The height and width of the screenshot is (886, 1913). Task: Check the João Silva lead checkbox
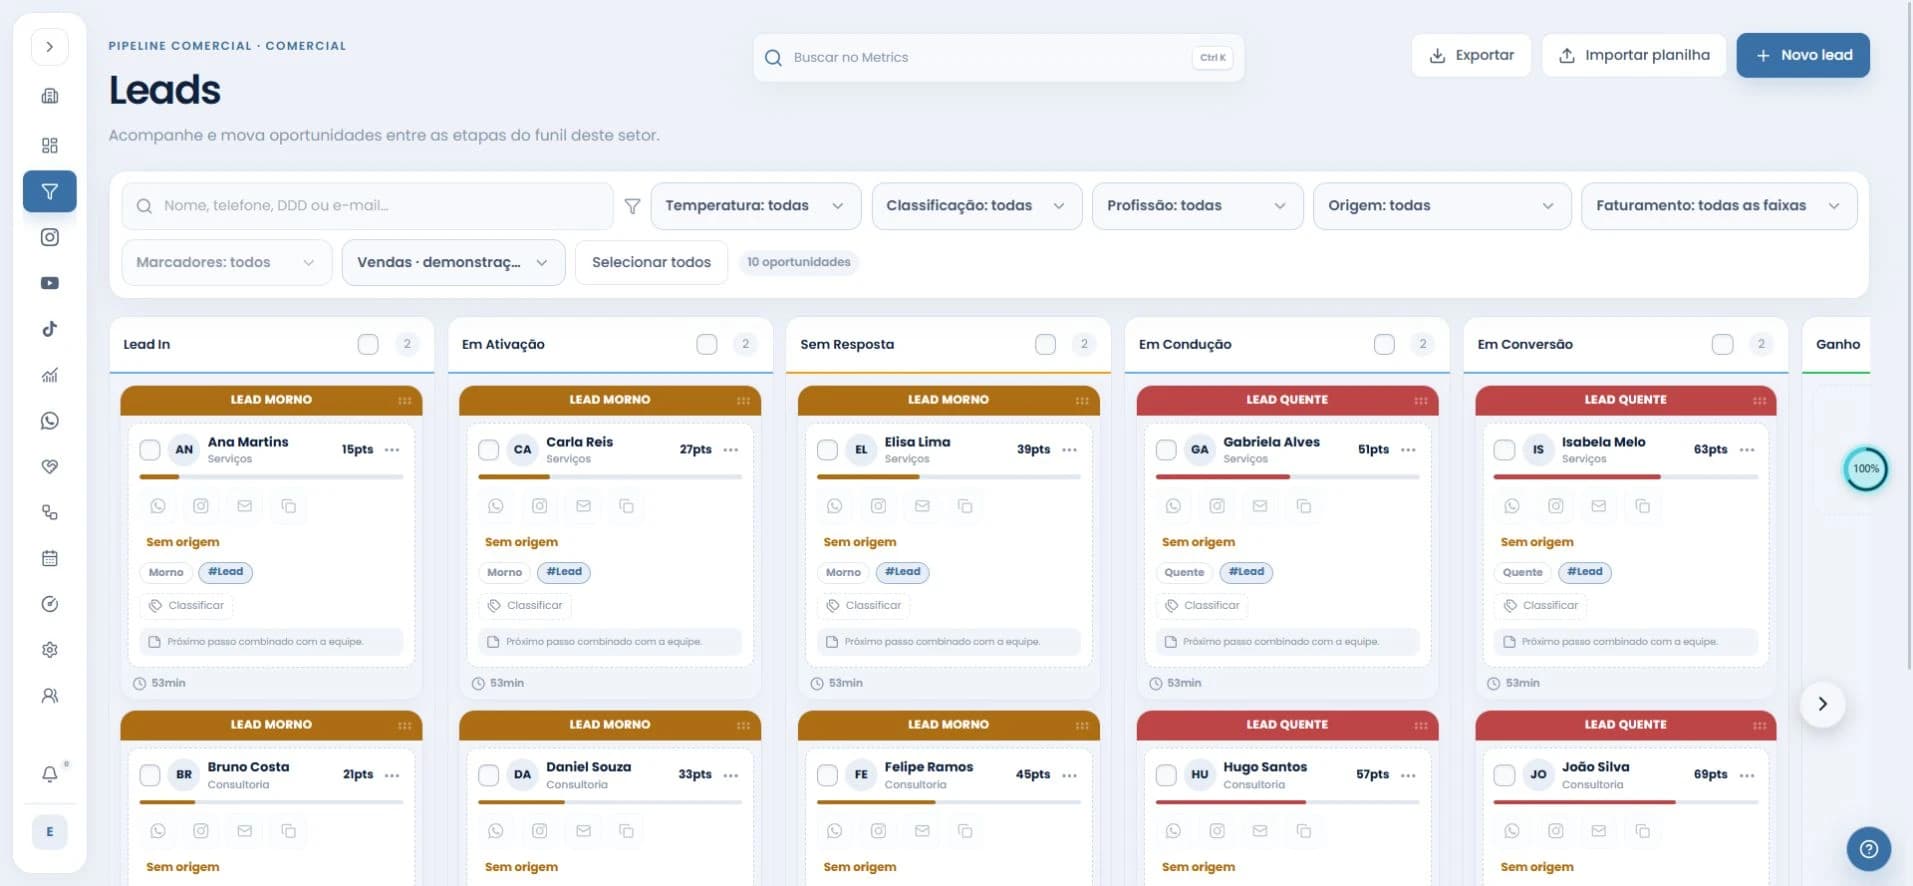[x=1504, y=775]
